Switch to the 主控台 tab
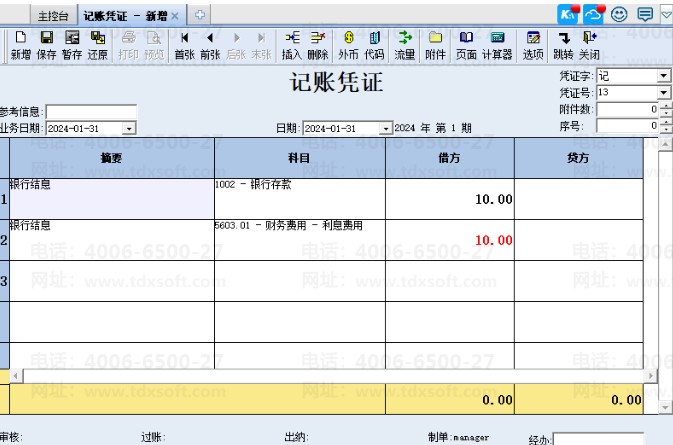 [x=55, y=16]
